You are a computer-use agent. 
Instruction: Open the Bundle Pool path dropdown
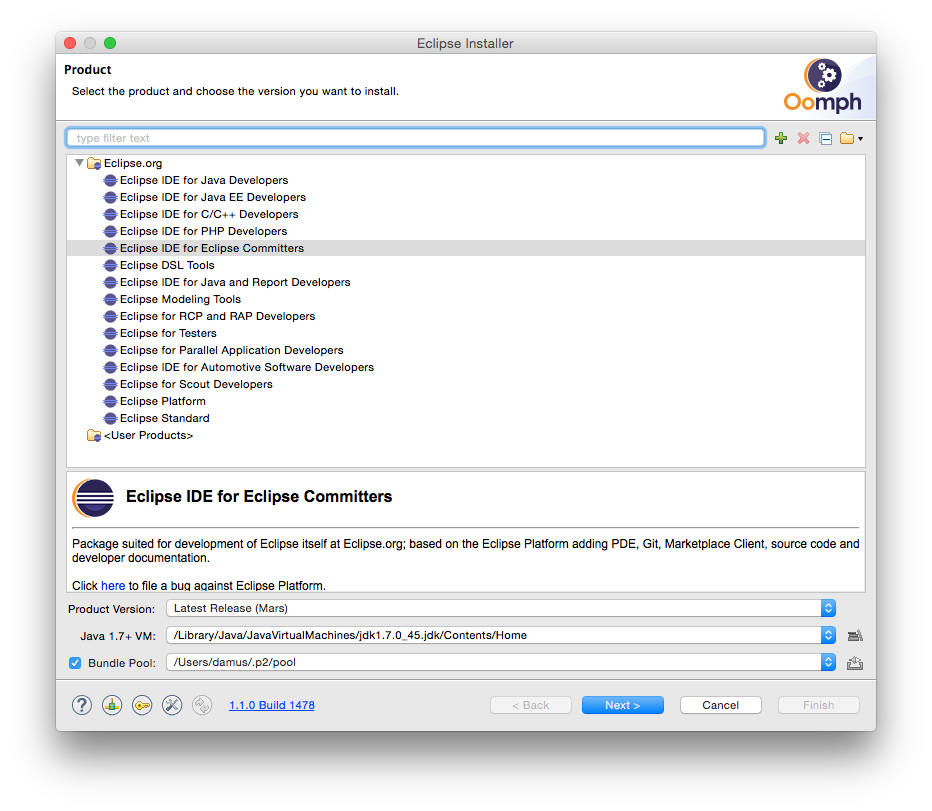(501, 662)
